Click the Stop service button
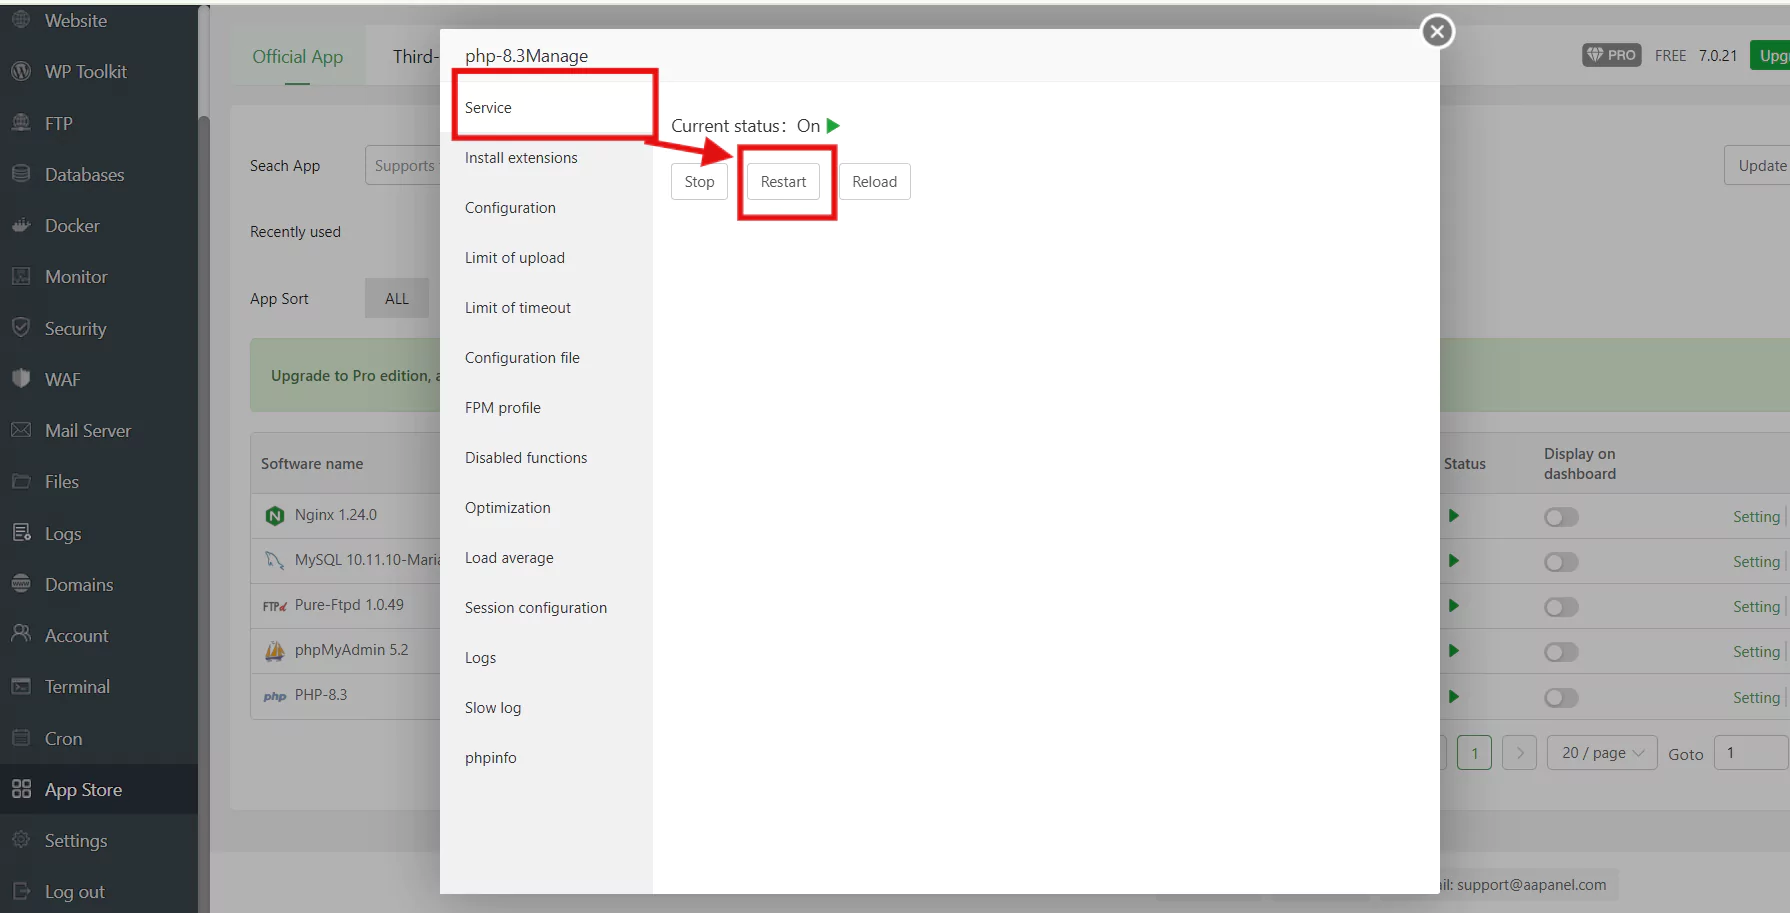Viewport: 1790px width, 913px height. 699,182
